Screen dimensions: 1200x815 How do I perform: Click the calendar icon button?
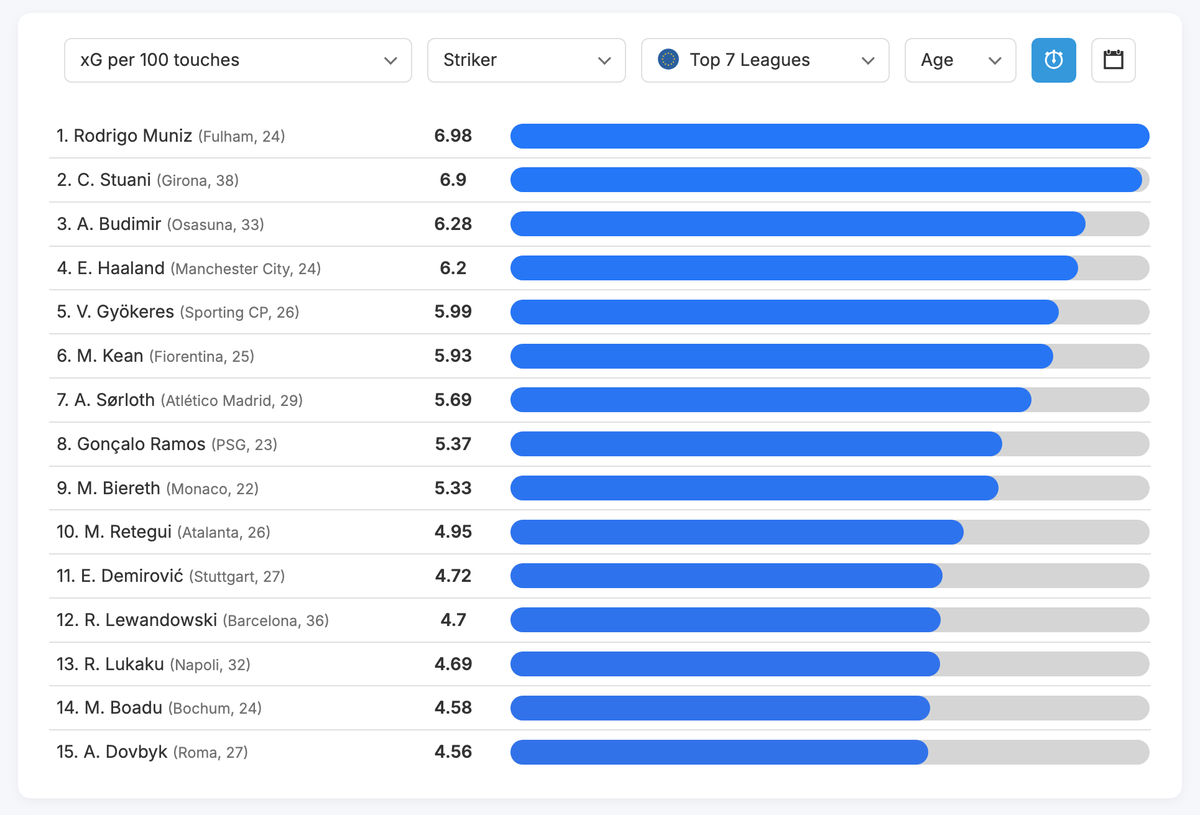[x=1113, y=60]
